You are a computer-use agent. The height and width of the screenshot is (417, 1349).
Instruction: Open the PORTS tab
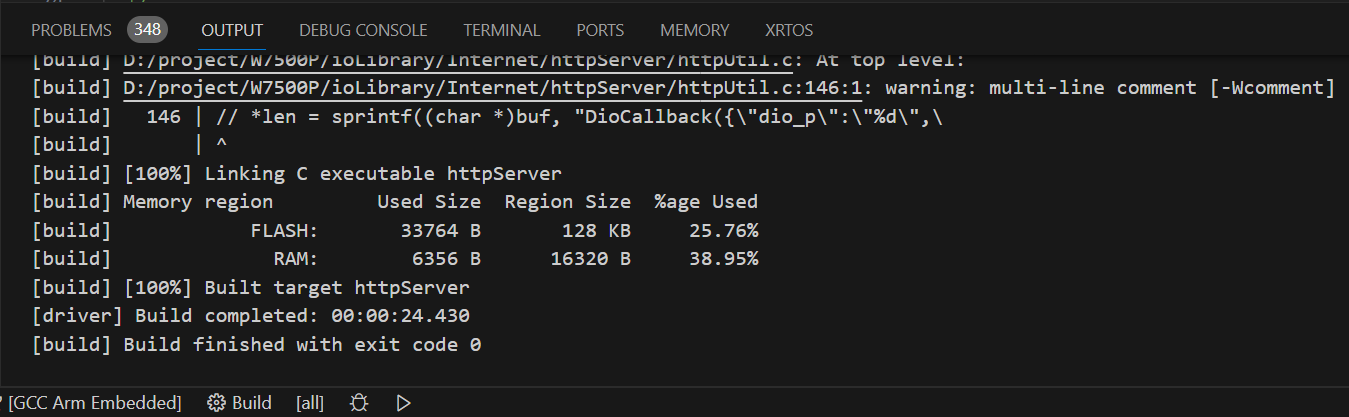[x=600, y=30]
